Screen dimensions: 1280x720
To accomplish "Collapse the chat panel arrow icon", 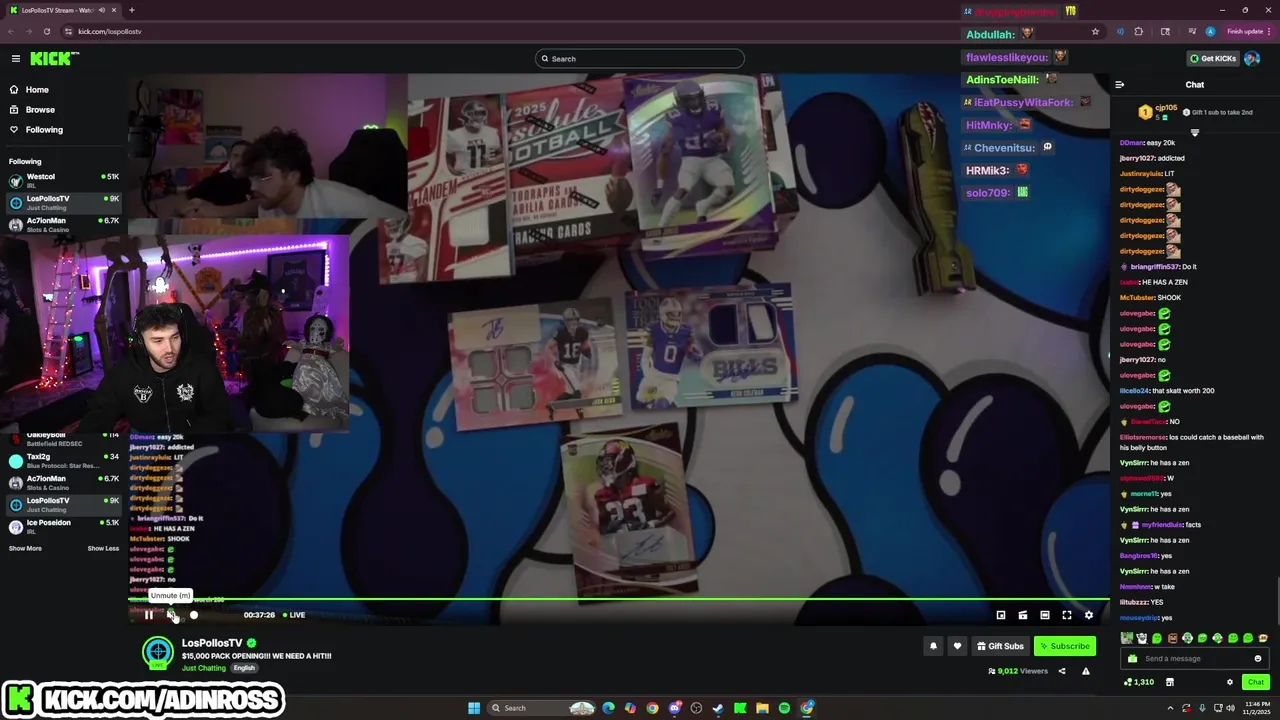I will (1120, 85).
